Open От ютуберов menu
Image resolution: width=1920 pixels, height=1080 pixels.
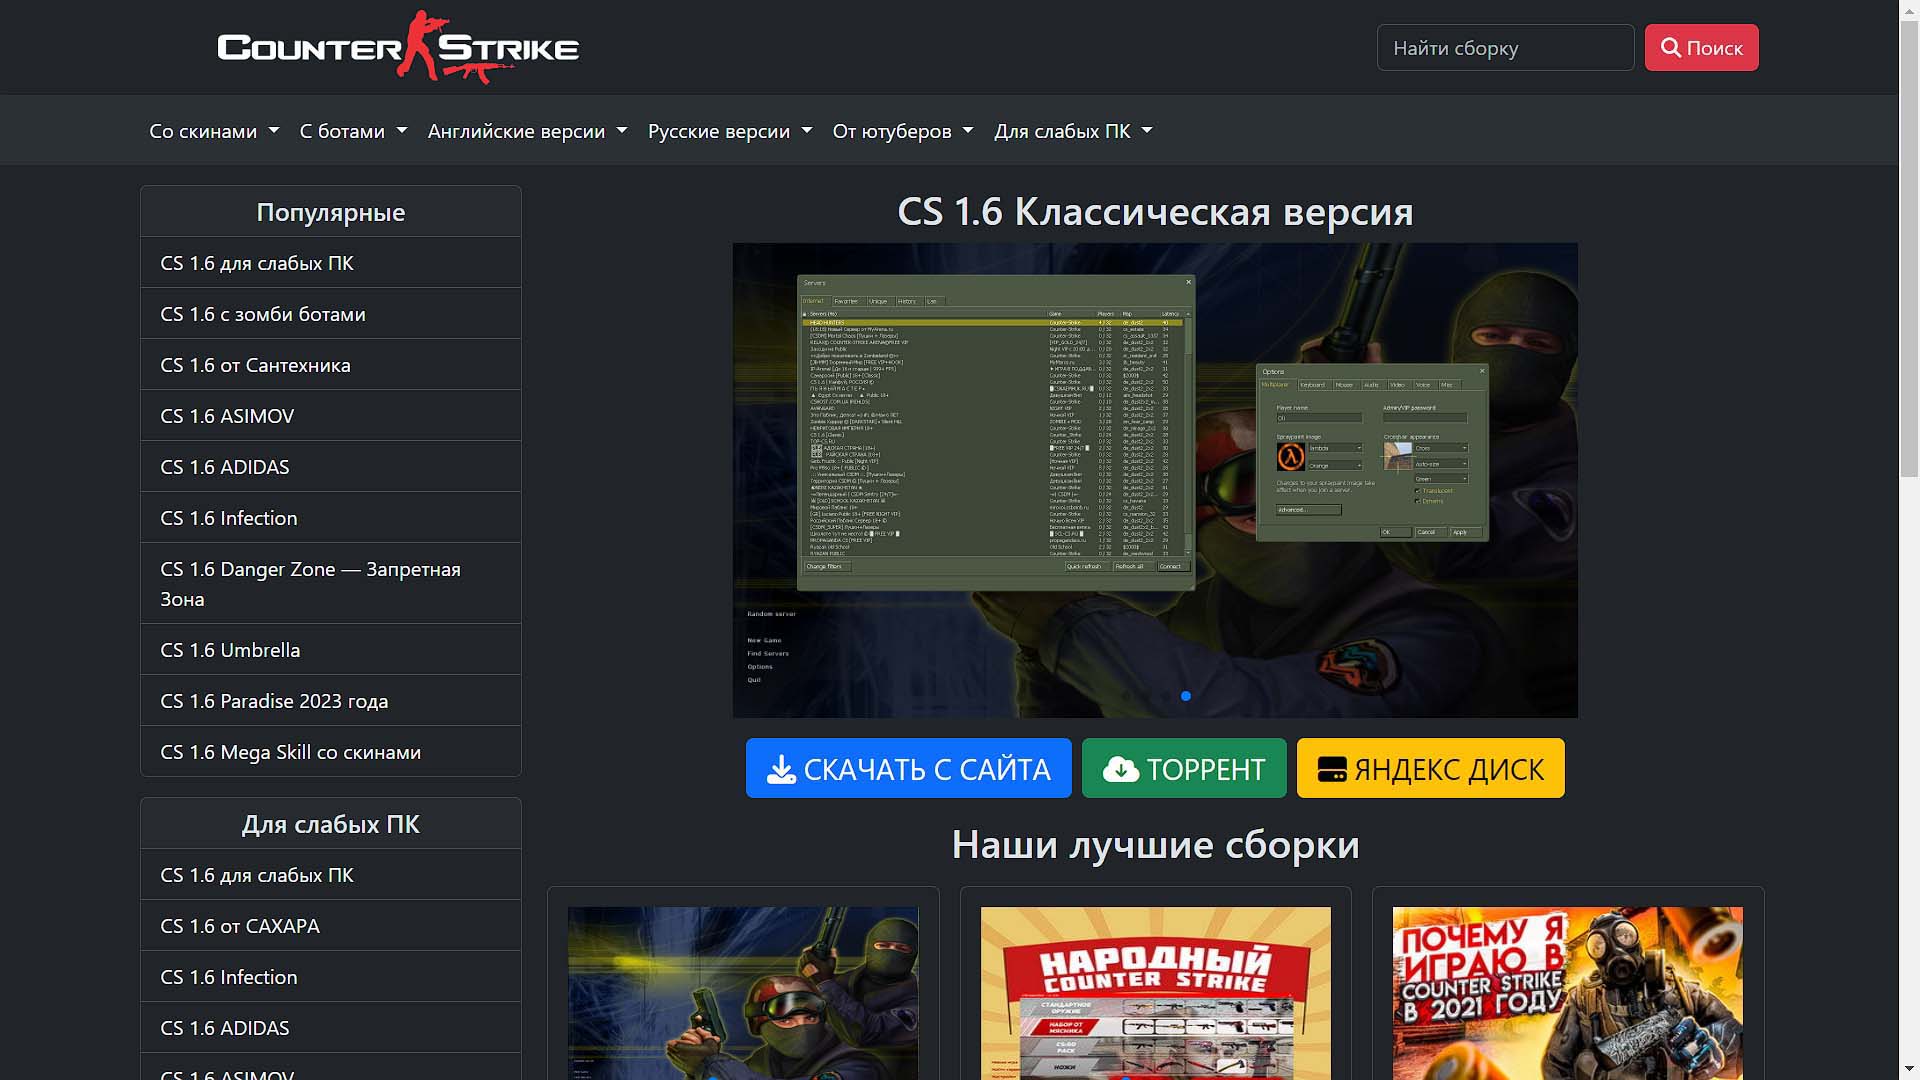(x=902, y=131)
